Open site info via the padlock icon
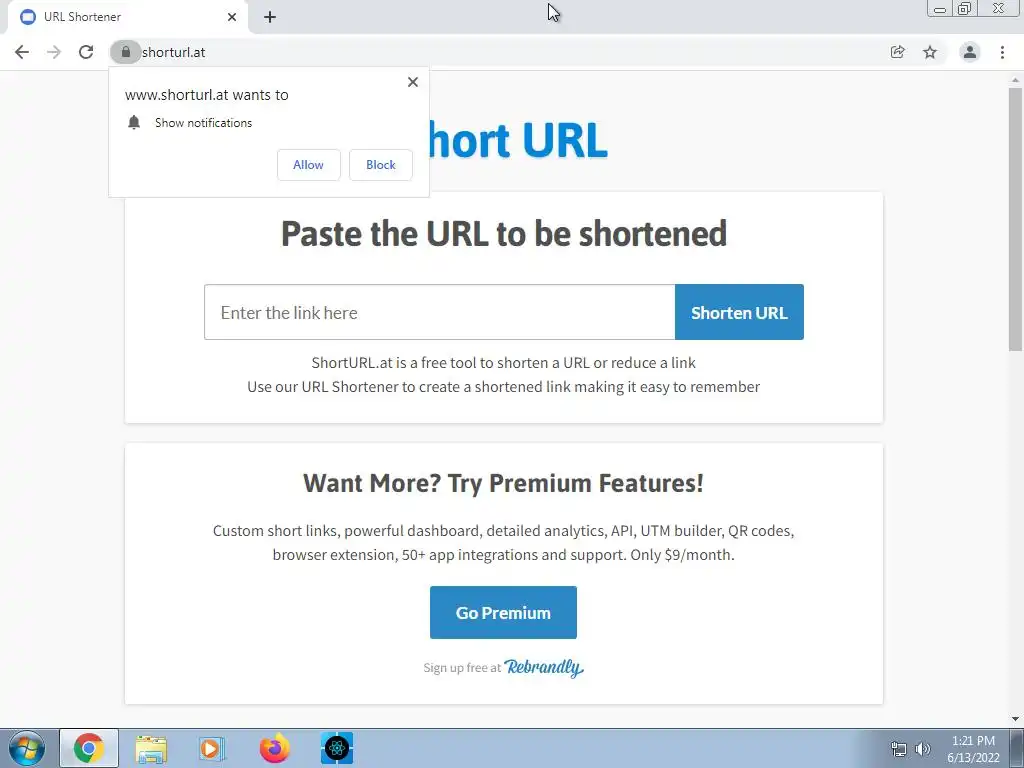This screenshot has height=768, width=1024. point(125,52)
